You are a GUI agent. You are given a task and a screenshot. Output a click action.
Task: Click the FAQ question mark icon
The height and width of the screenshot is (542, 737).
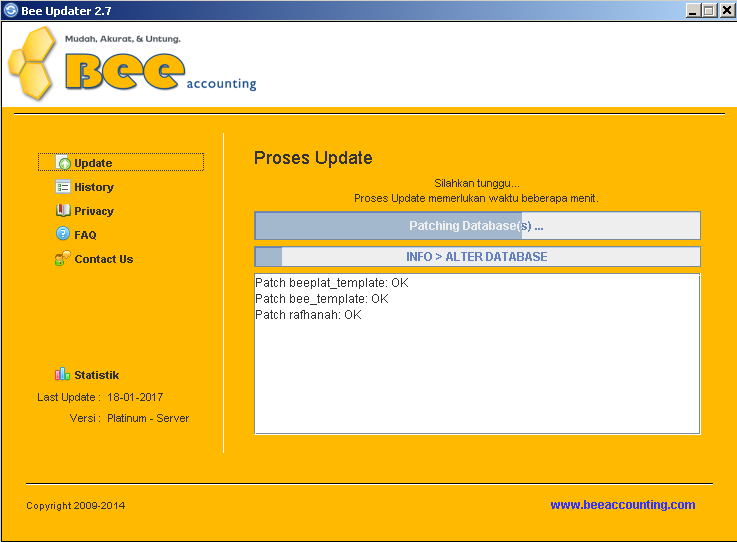click(x=63, y=234)
